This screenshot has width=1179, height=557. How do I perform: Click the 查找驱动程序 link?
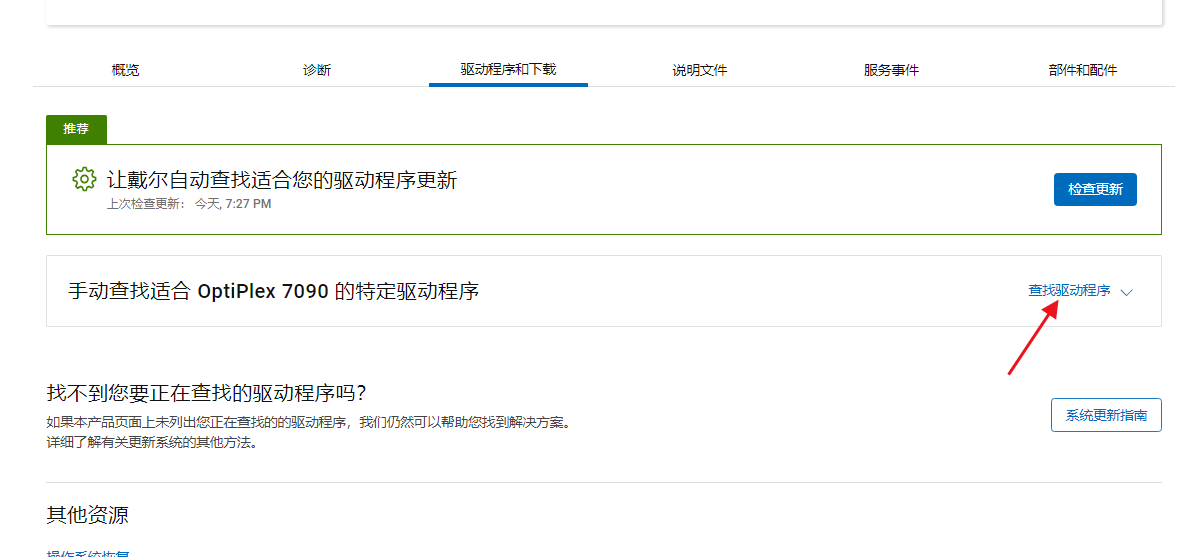[x=1069, y=291]
